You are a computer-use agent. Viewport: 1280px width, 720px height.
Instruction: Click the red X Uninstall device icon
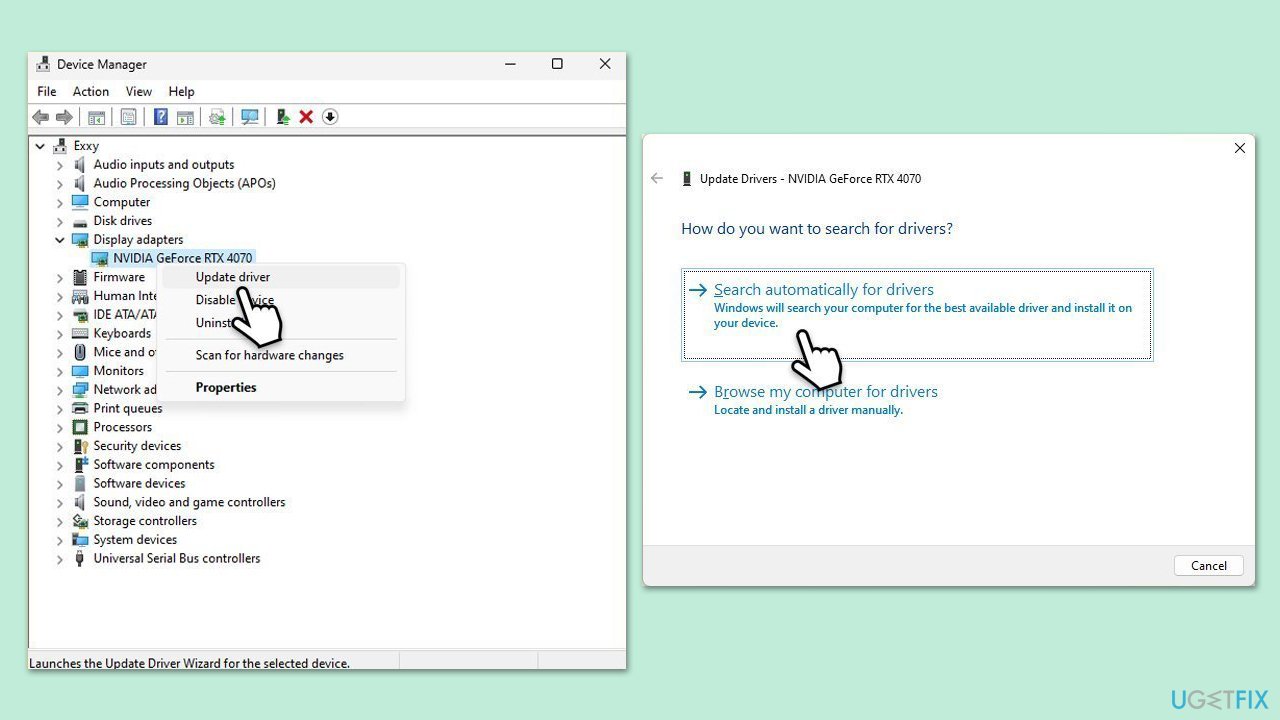[x=306, y=117]
